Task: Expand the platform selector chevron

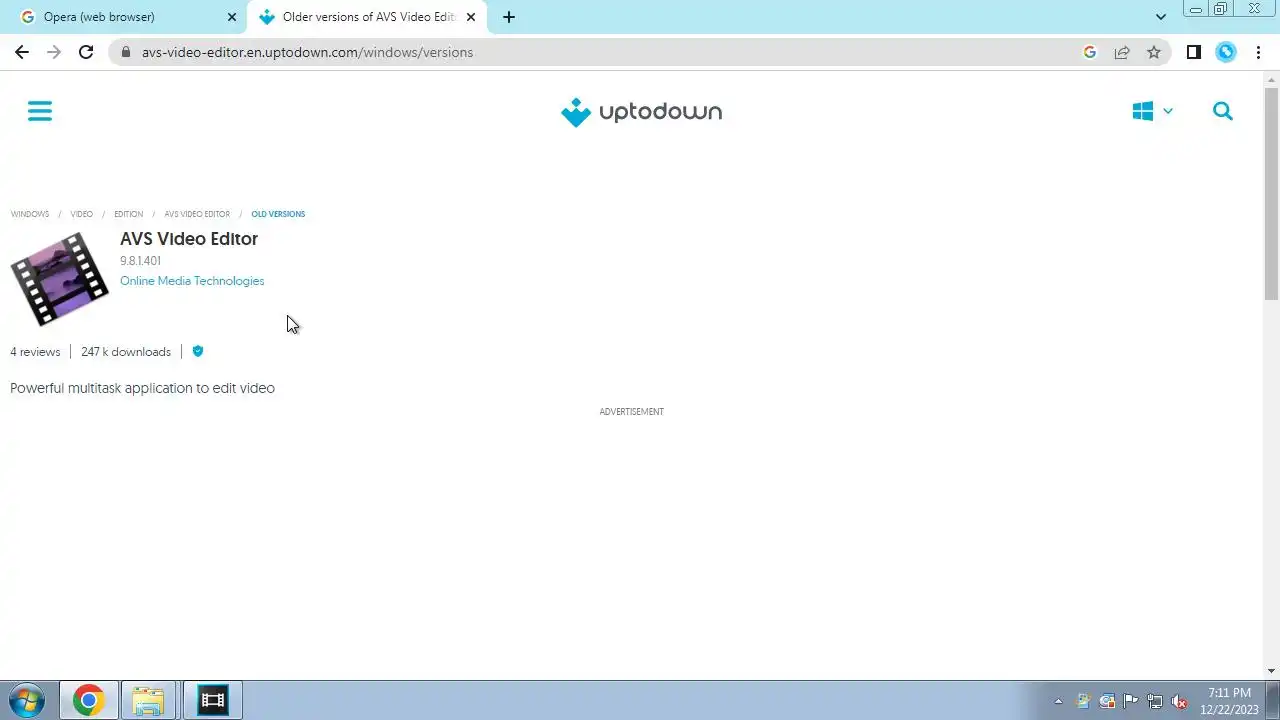Action: click(x=1167, y=111)
